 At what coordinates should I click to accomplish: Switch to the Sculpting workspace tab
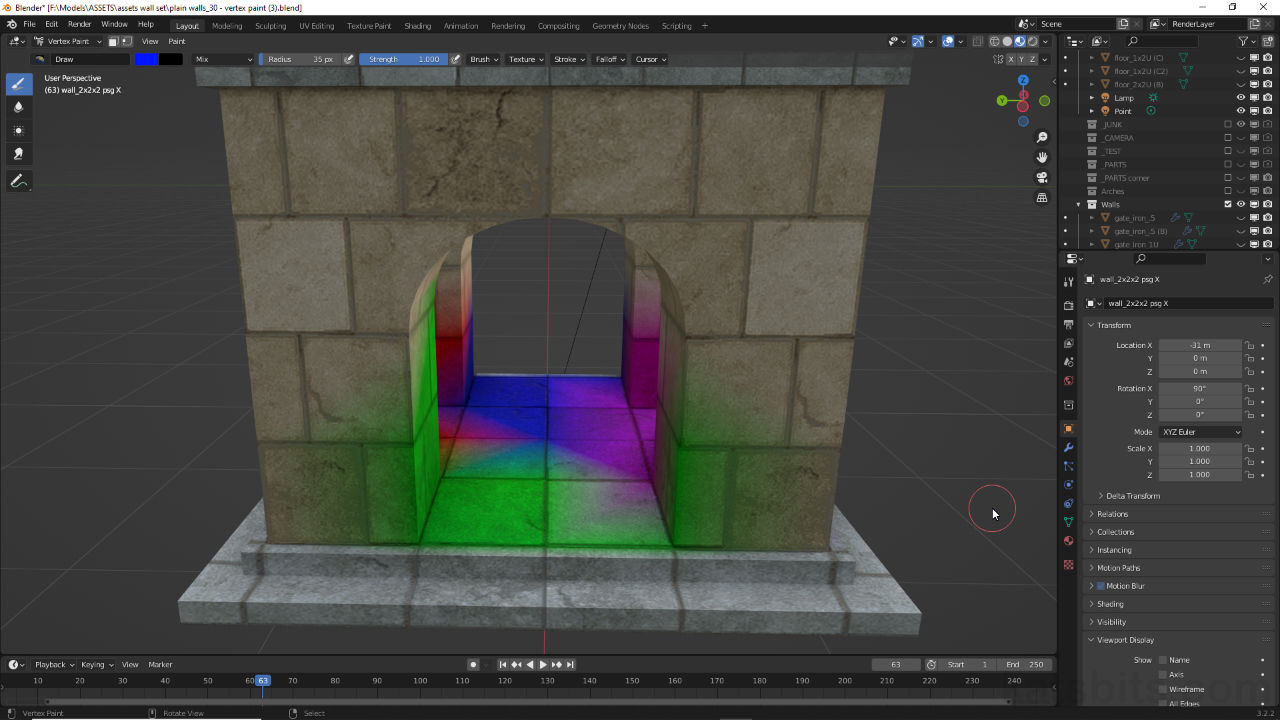[x=270, y=25]
